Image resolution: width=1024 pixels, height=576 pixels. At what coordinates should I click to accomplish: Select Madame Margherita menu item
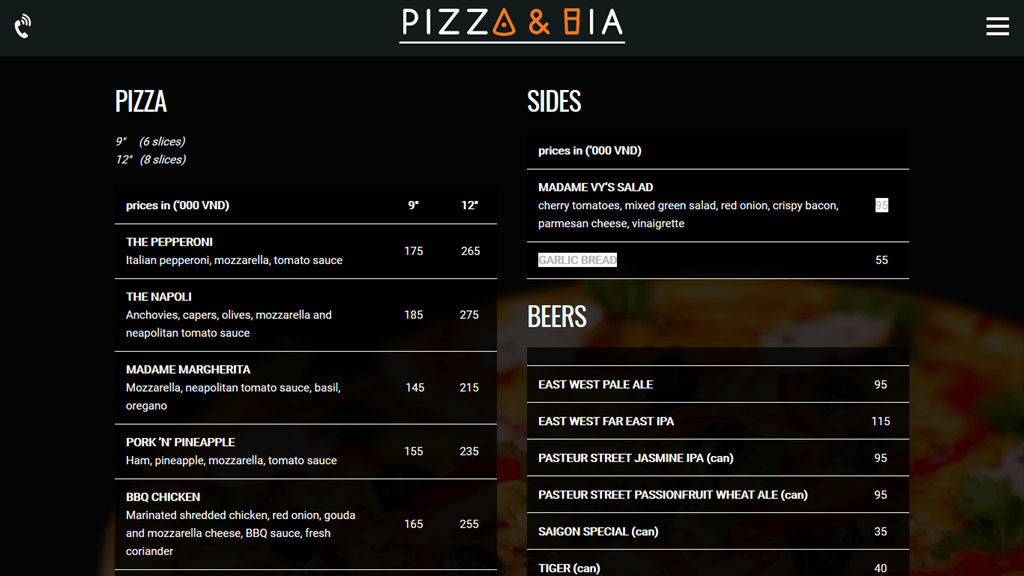187,370
